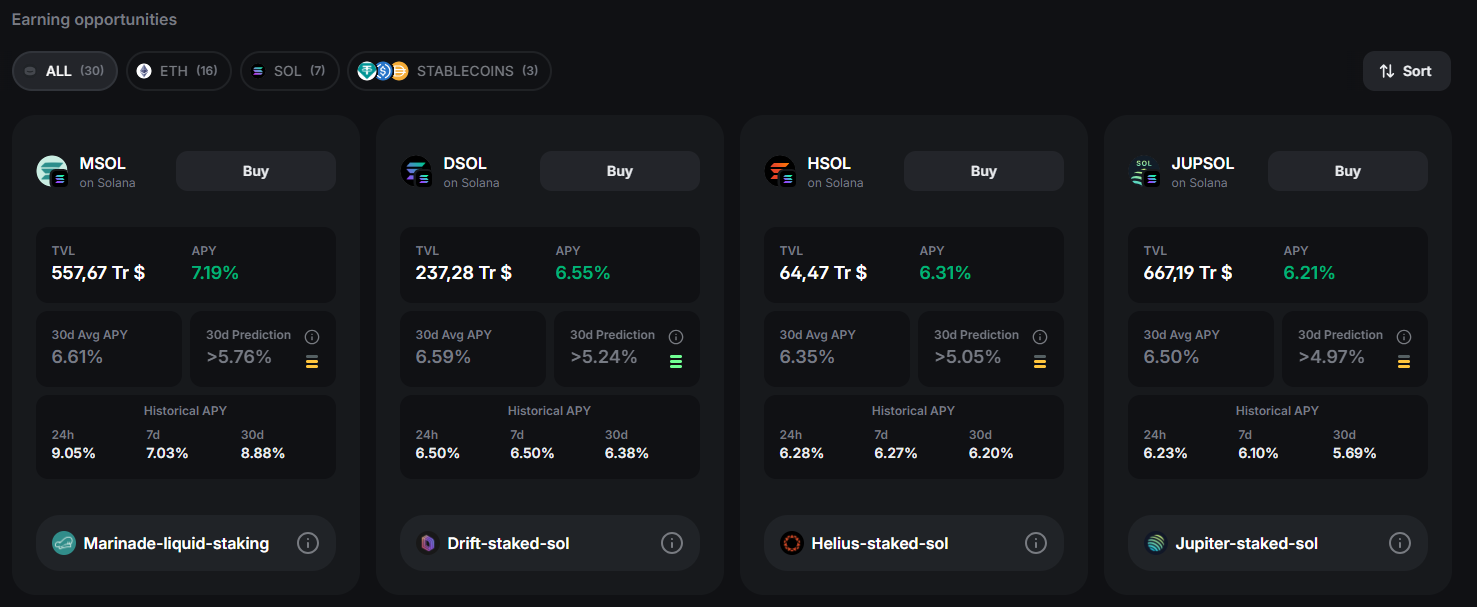This screenshot has width=1477, height=607.
Task: Open info icon beside Drift-staked-sol
Action: tap(672, 543)
